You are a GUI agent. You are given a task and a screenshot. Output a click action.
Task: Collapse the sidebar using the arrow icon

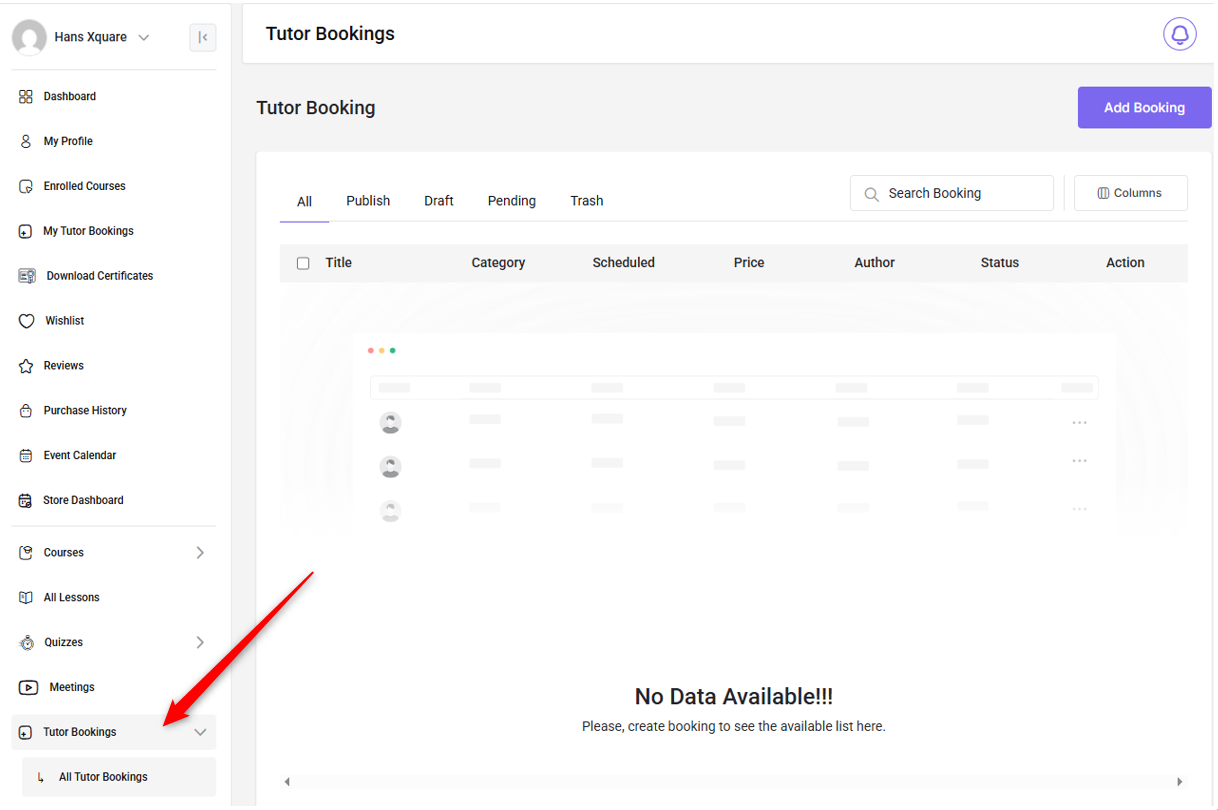[203, 38]
